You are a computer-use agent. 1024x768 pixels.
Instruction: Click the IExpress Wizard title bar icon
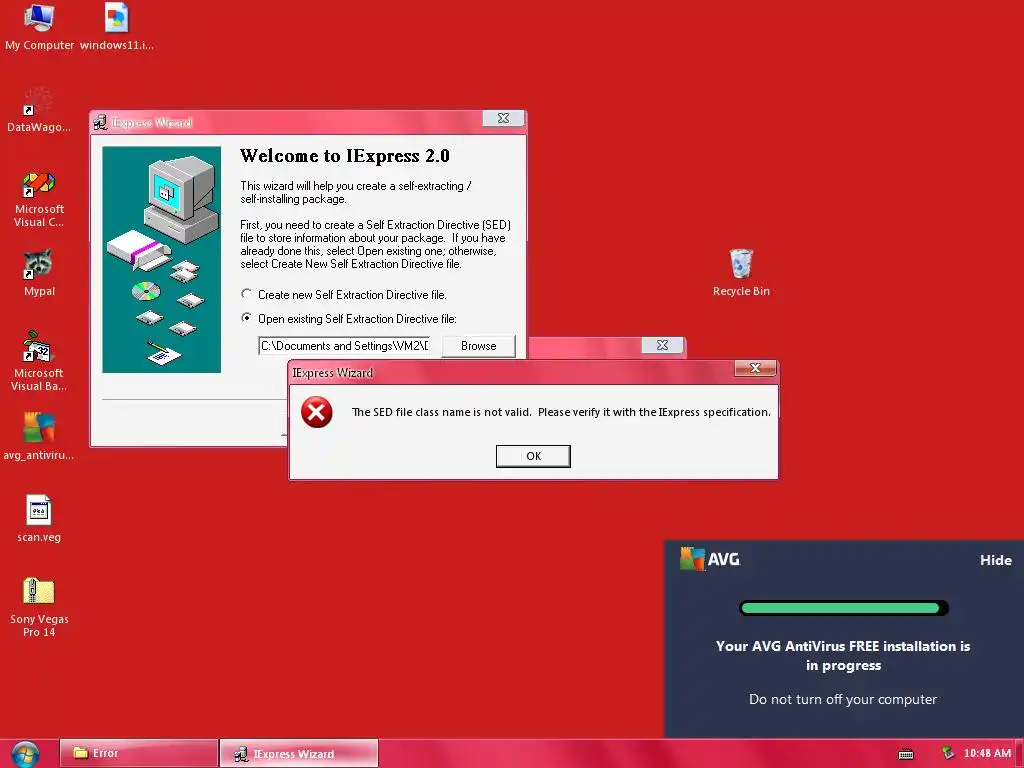(100, 122)
